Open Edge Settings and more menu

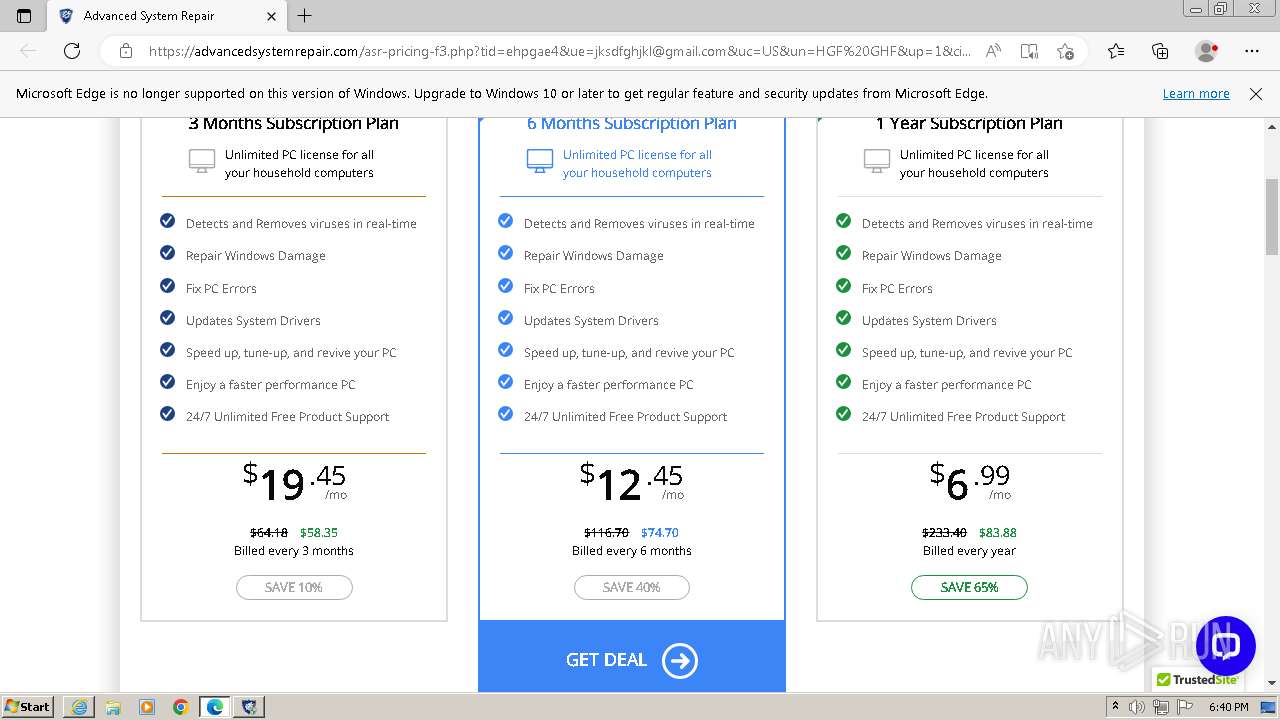pos(1252,51)
